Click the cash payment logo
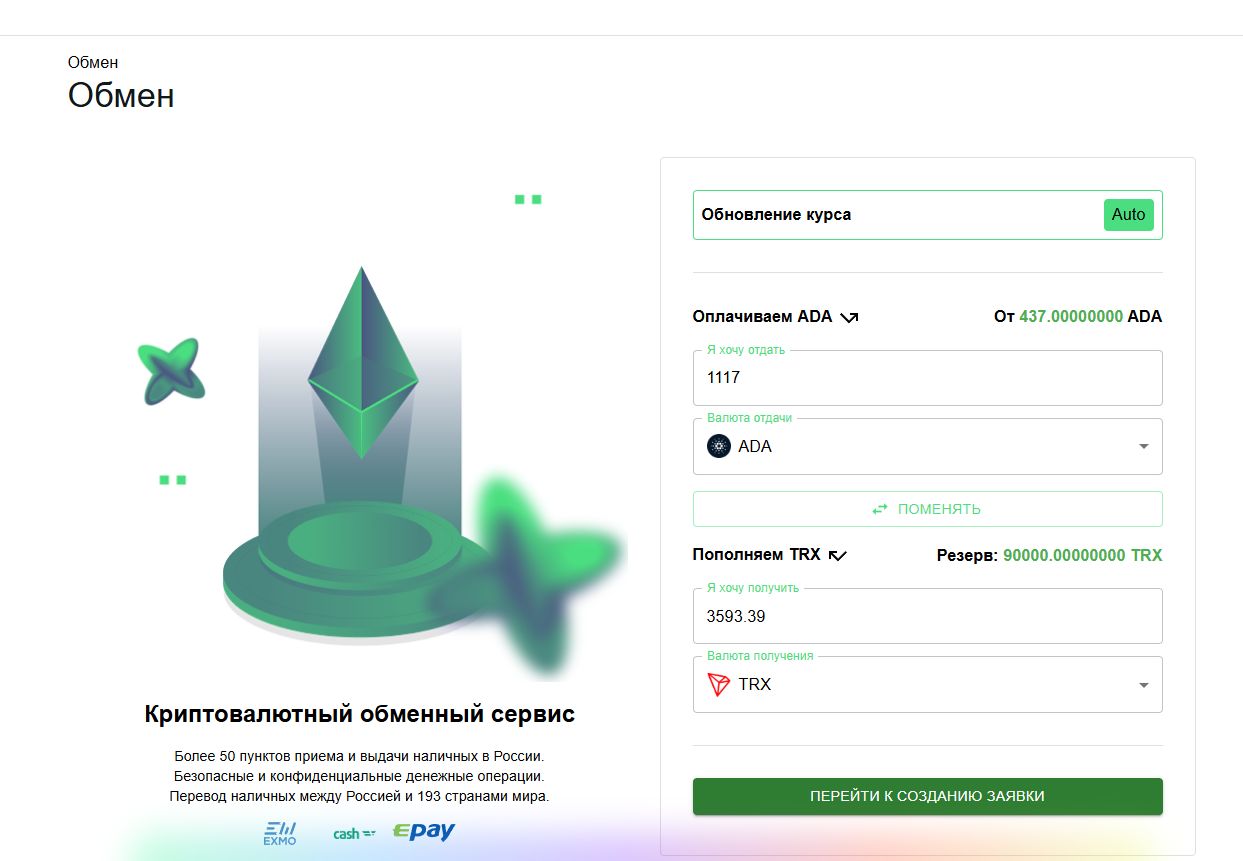 pos(354,833)
